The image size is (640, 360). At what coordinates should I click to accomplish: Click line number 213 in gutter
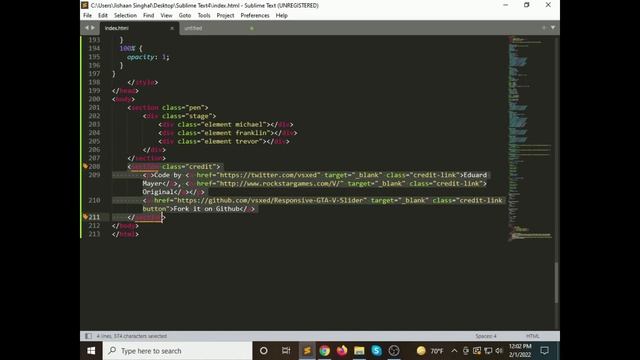[x=94, y=234]
